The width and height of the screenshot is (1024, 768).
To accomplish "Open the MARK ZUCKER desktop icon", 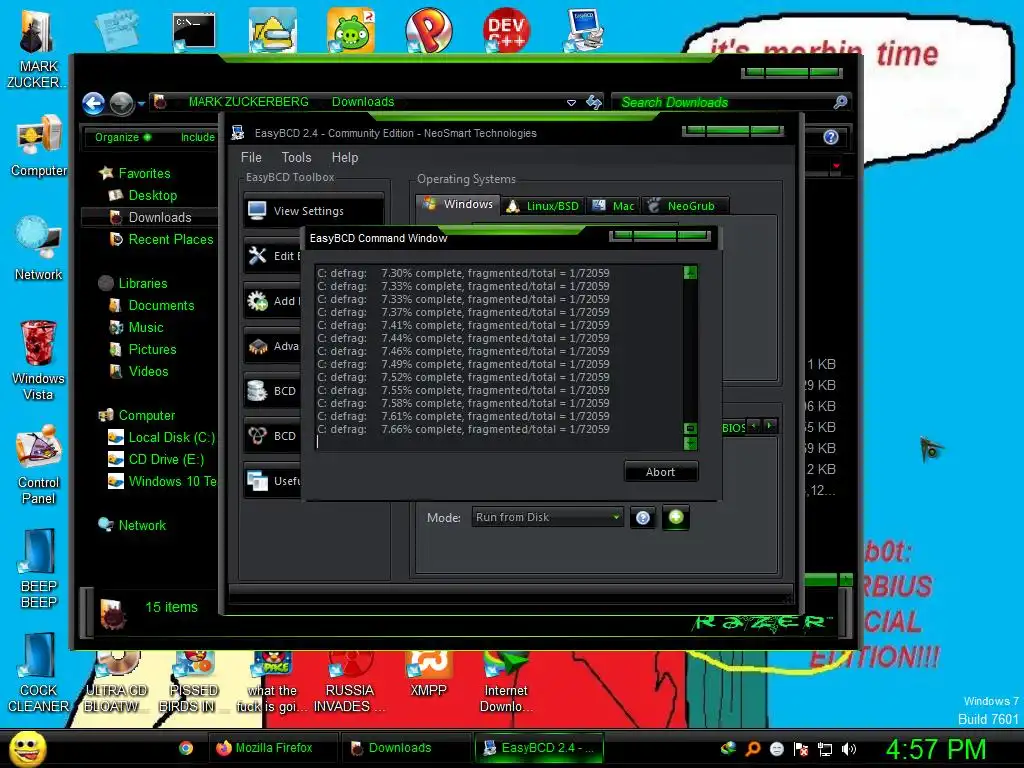I will click(37, 49).
